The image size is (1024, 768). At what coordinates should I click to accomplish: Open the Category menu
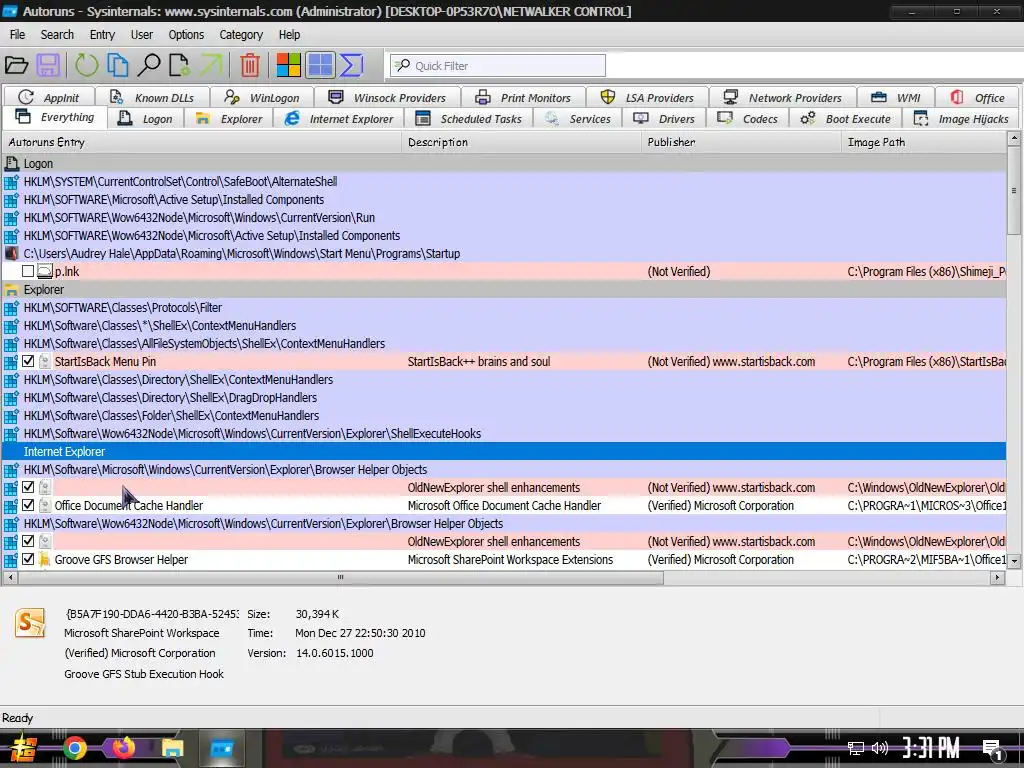coord(241,35)
